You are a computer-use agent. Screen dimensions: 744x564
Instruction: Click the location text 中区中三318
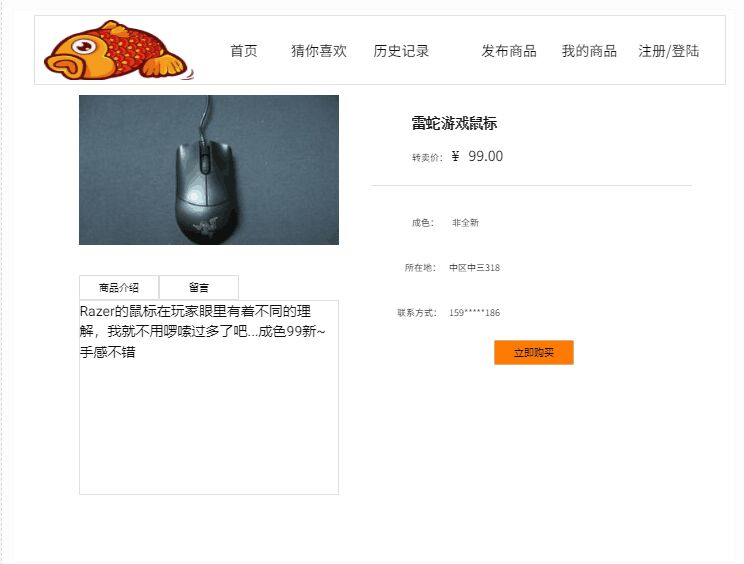pyautogui.click(x=474, y=268)
